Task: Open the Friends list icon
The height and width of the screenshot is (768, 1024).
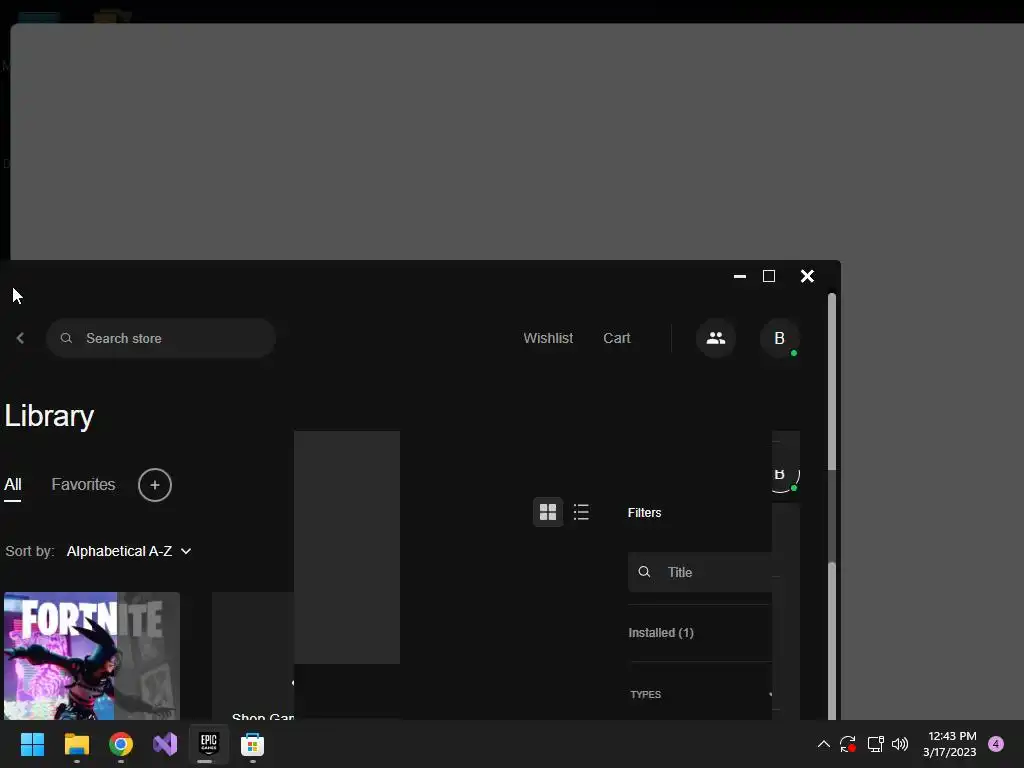Action: [x=716, y=338]
